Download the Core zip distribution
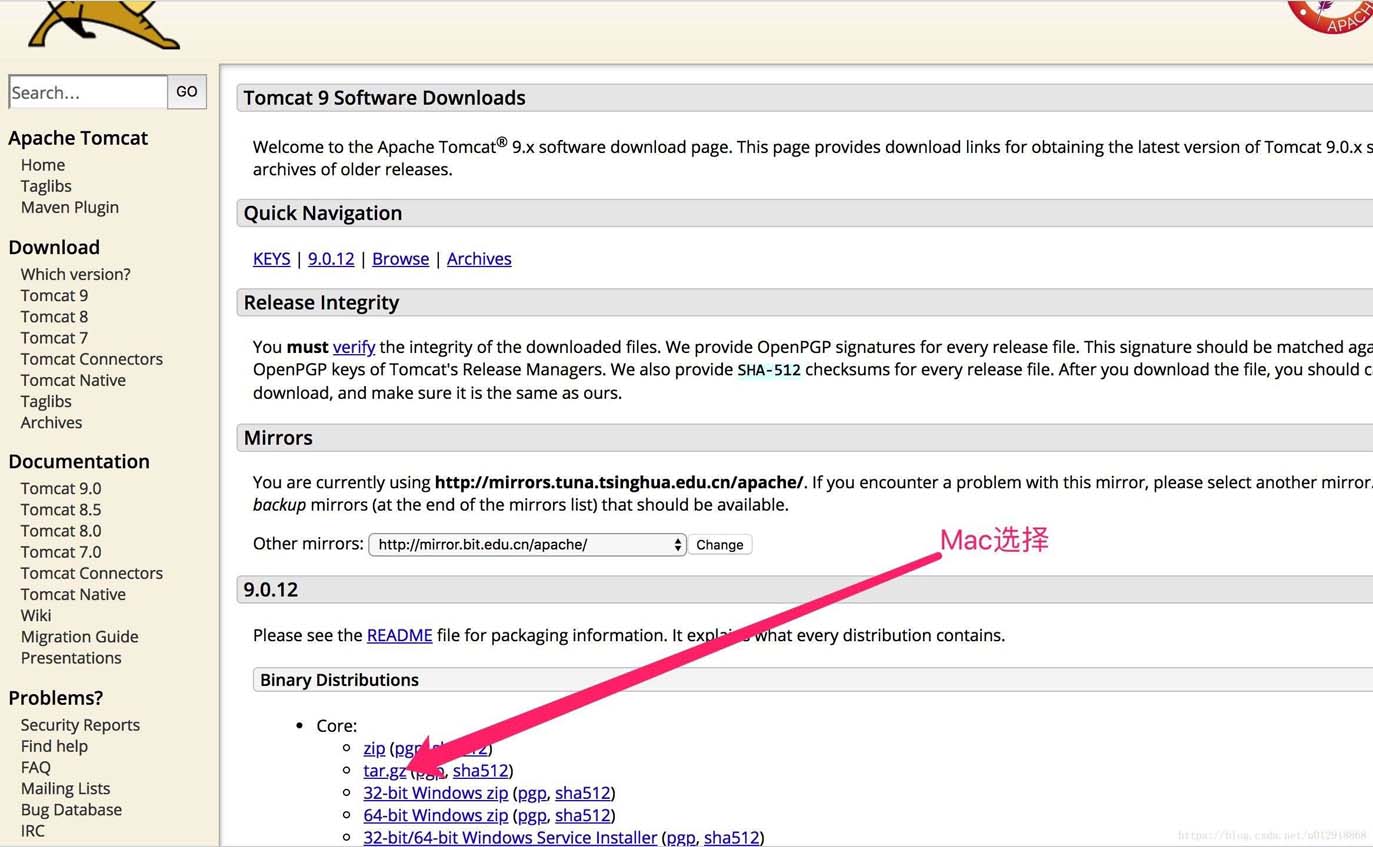Screen dimensions: 1373x847 374,748
